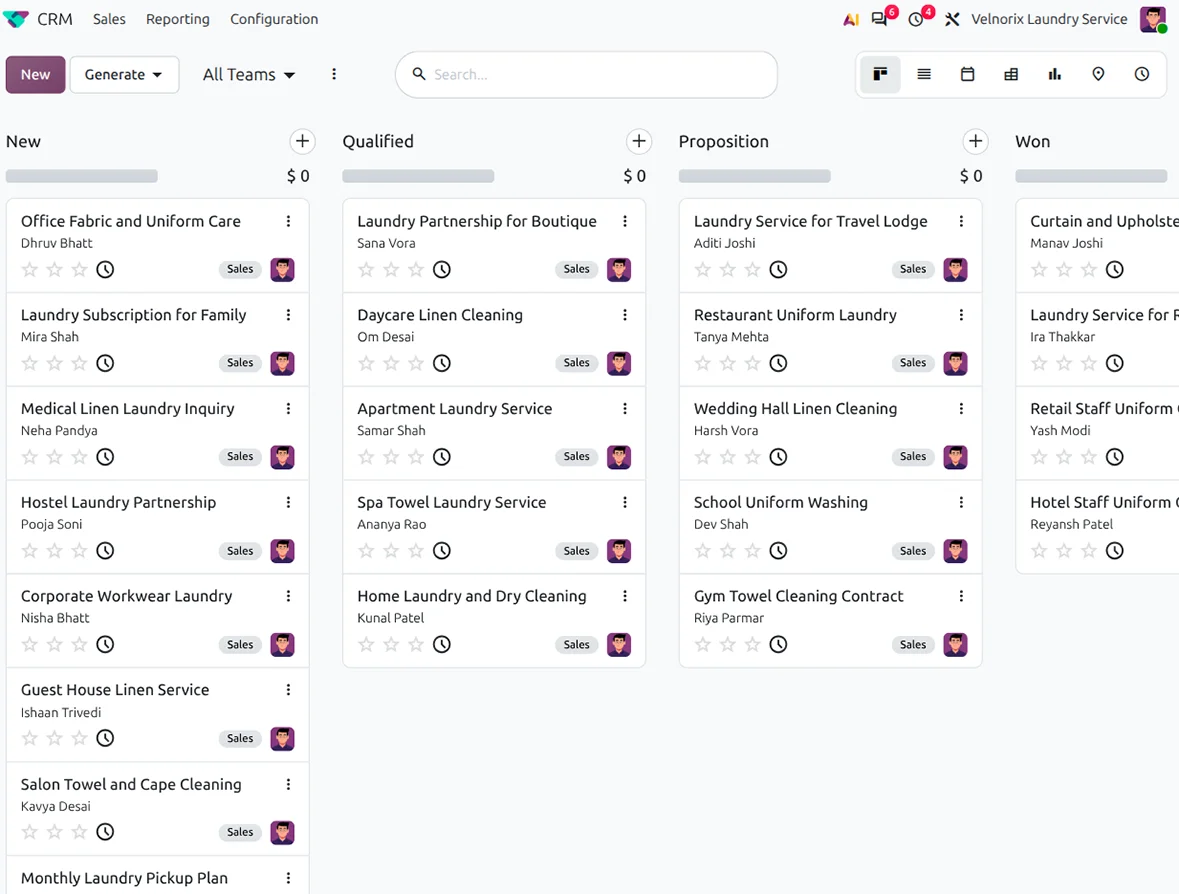Open the activity clock on Hostel Laundry Partnership

105,551
